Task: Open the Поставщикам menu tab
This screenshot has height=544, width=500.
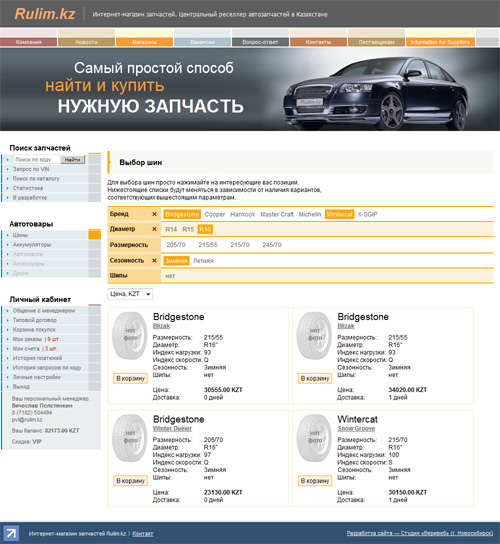Action: coord(376,42)
